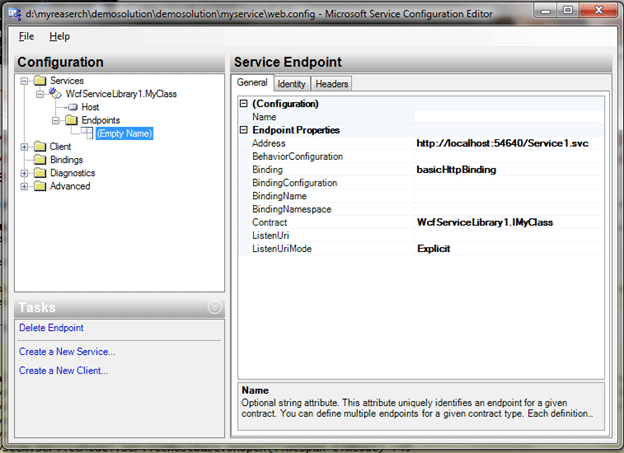Screen dimensions: 624x453
Task: Select the BindingName property row label
Action: coord(279,196)
